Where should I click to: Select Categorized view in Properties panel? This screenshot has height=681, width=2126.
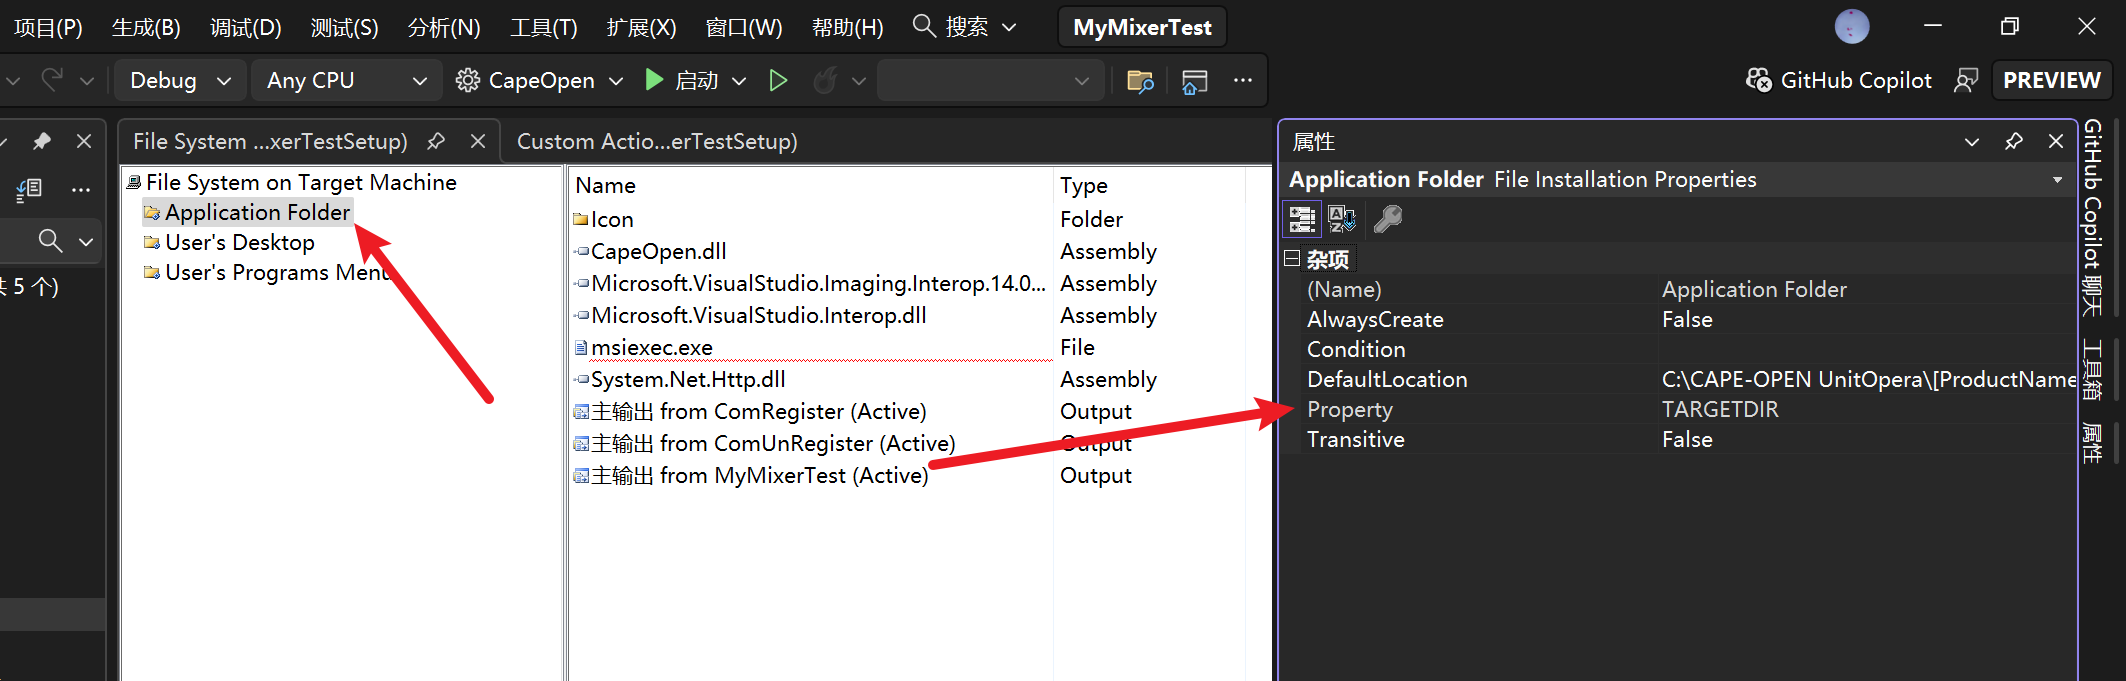[x=1302, y=218]
